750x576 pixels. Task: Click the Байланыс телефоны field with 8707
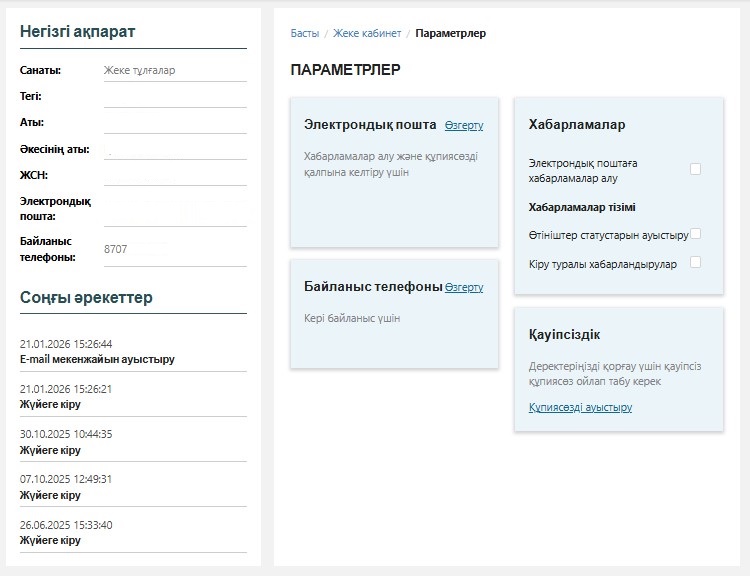(174, 249)
